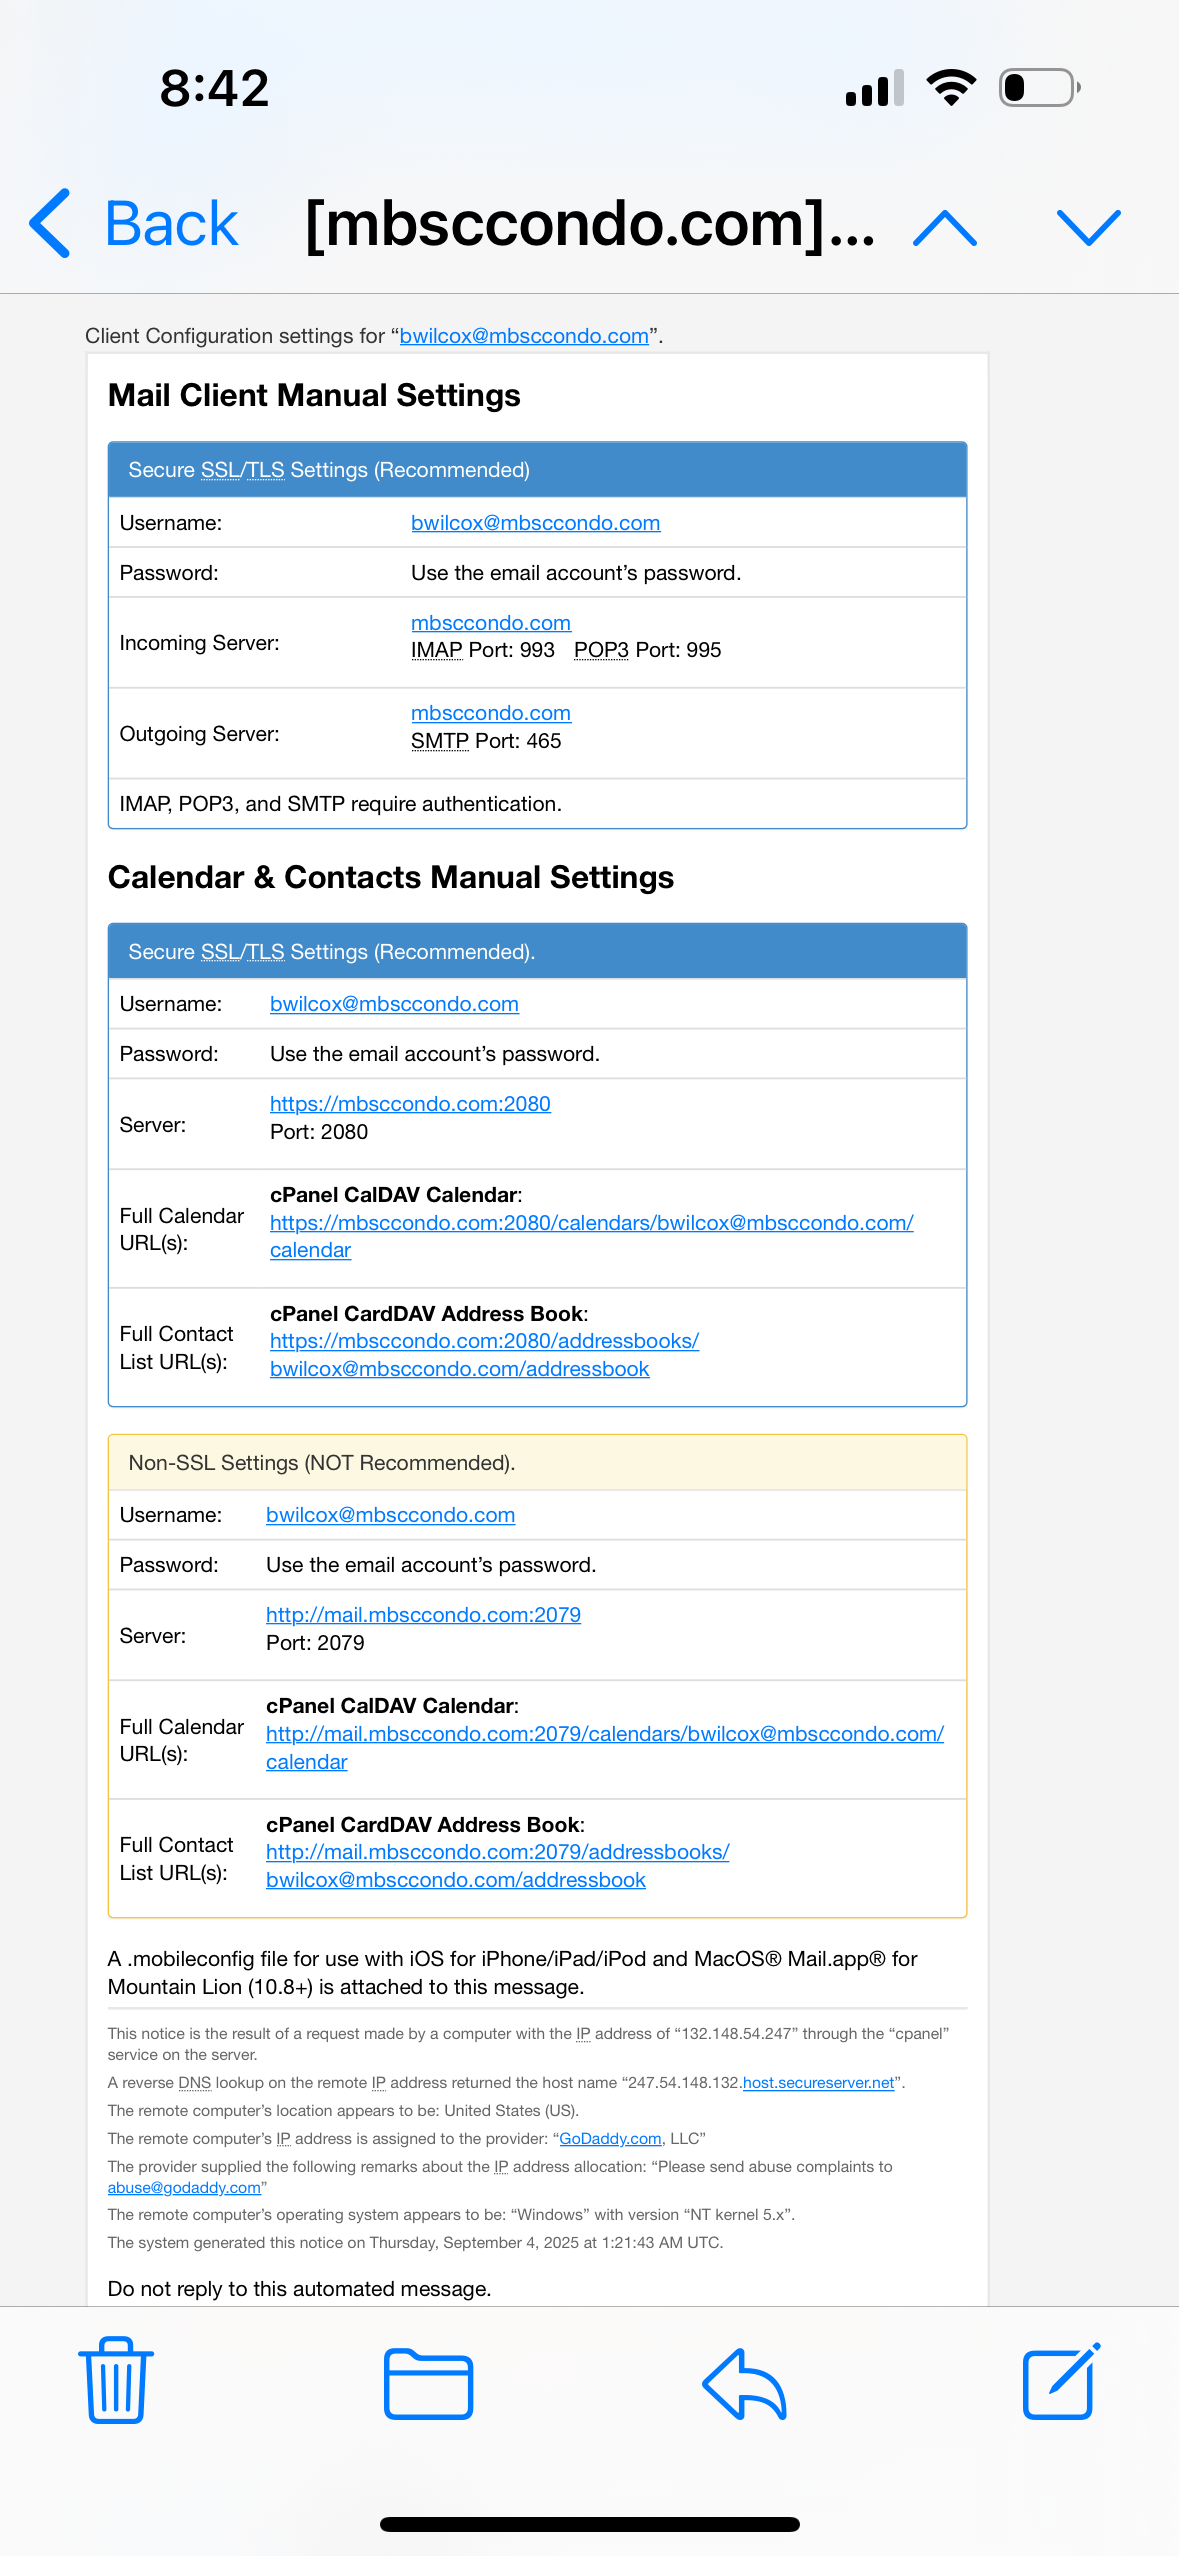Open the http://mail.mbsccondo.com:2079 server link
The width and height of the screenshot is (1179, 2556).
pyautogui.click(x=423, y=1615)
